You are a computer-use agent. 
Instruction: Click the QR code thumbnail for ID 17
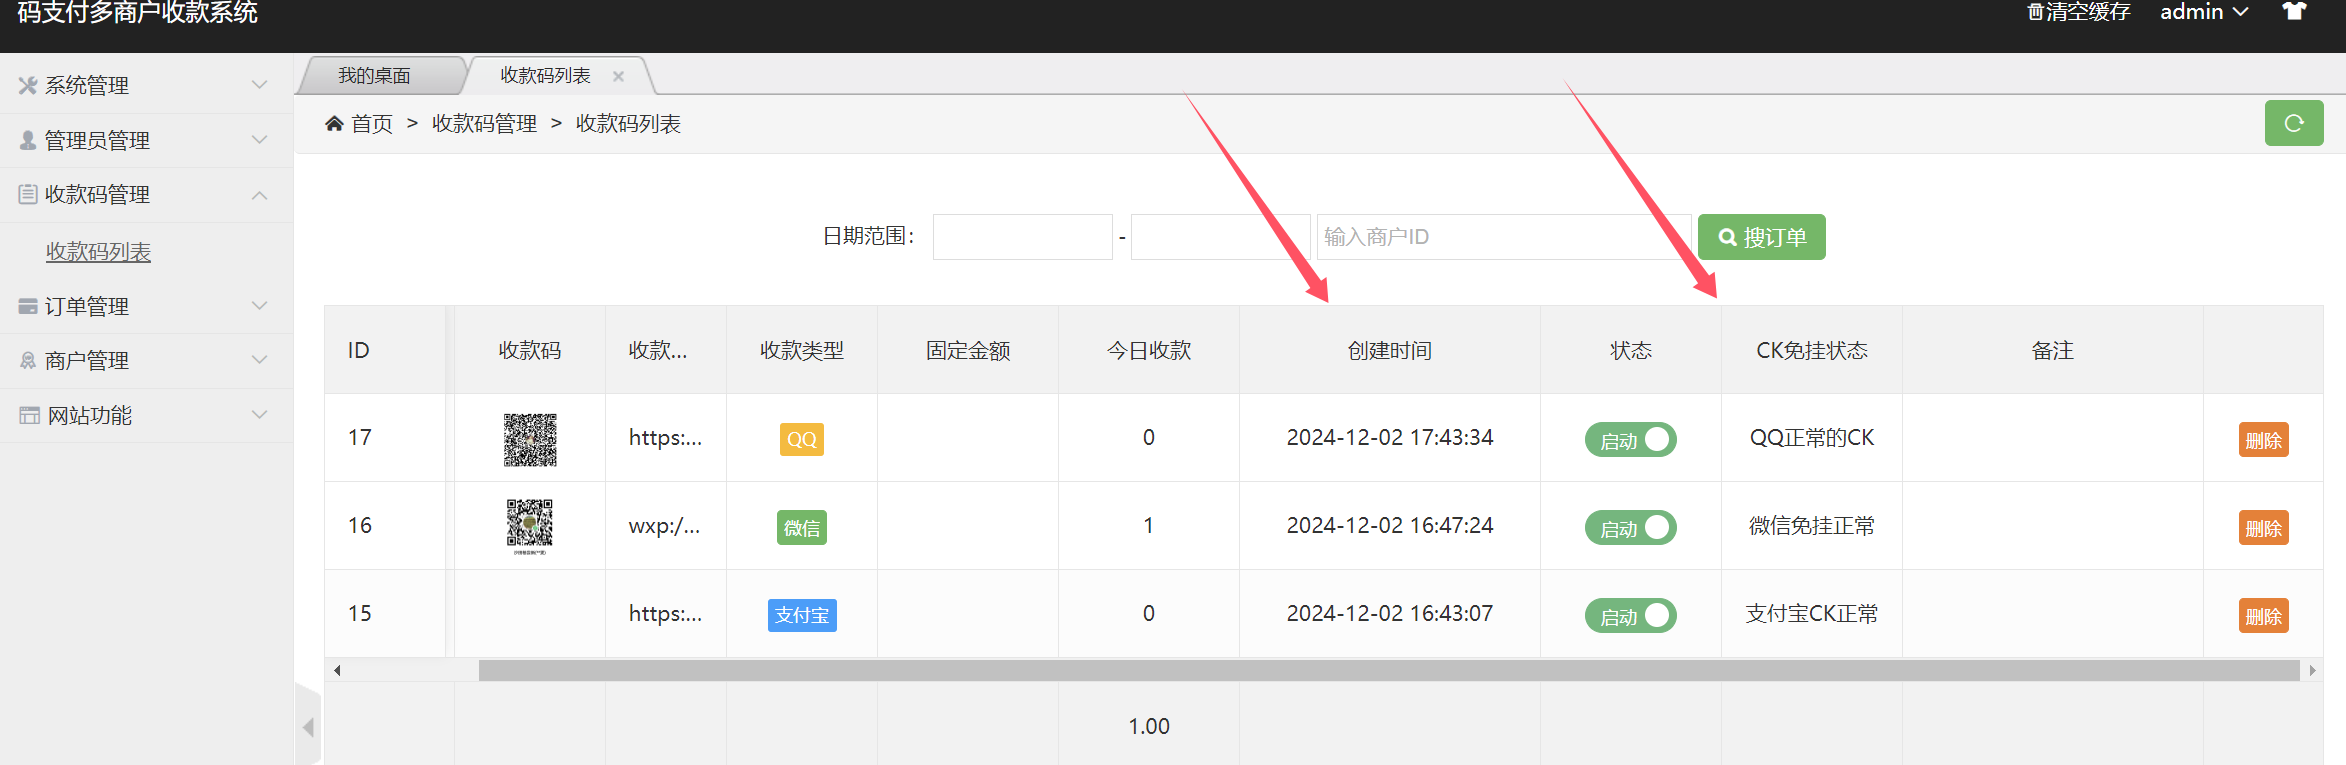pyautogui.click(x=530, y=439)
